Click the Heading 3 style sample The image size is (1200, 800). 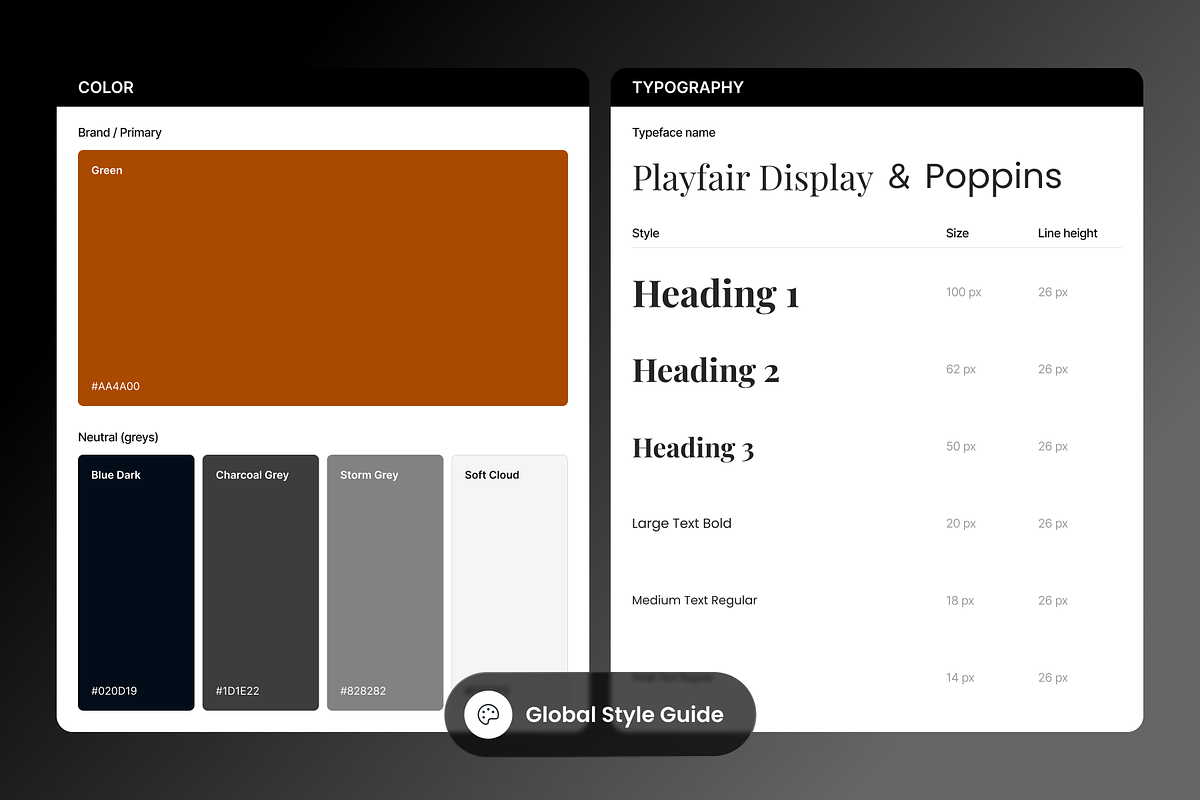tap(693, 448)
